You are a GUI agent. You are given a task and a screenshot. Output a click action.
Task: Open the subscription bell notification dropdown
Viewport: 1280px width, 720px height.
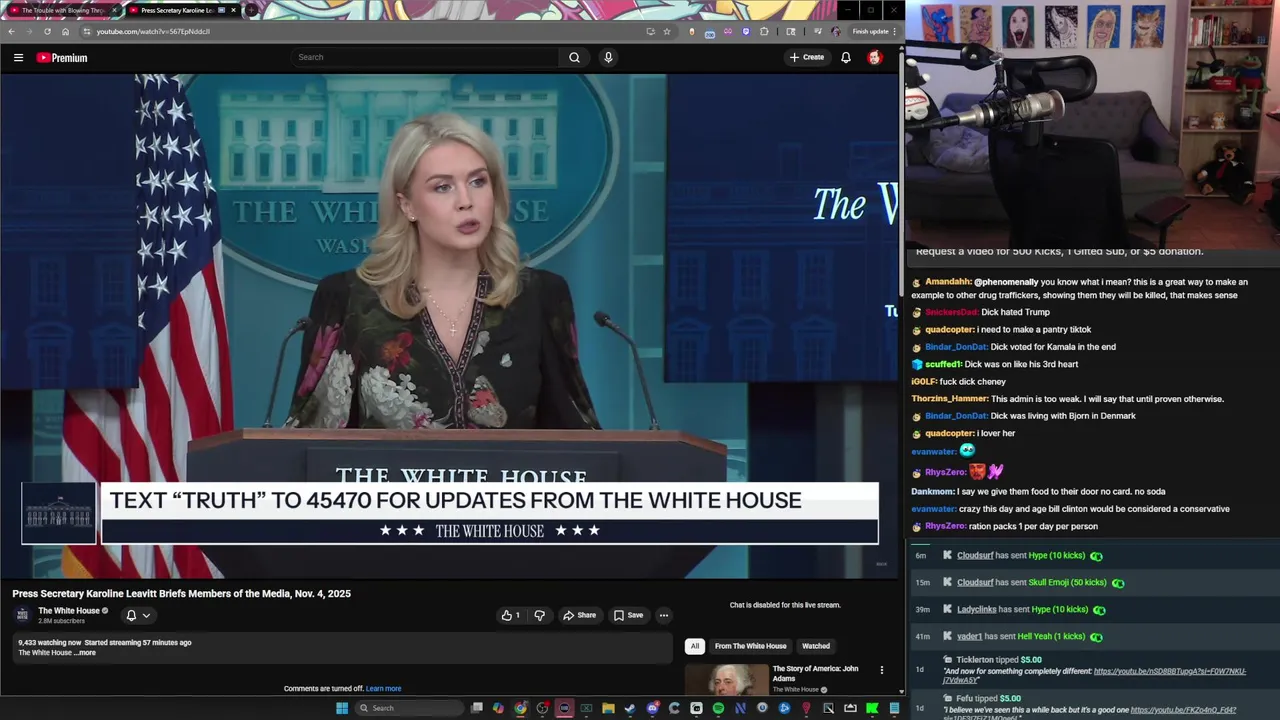(x=138, y=615)
